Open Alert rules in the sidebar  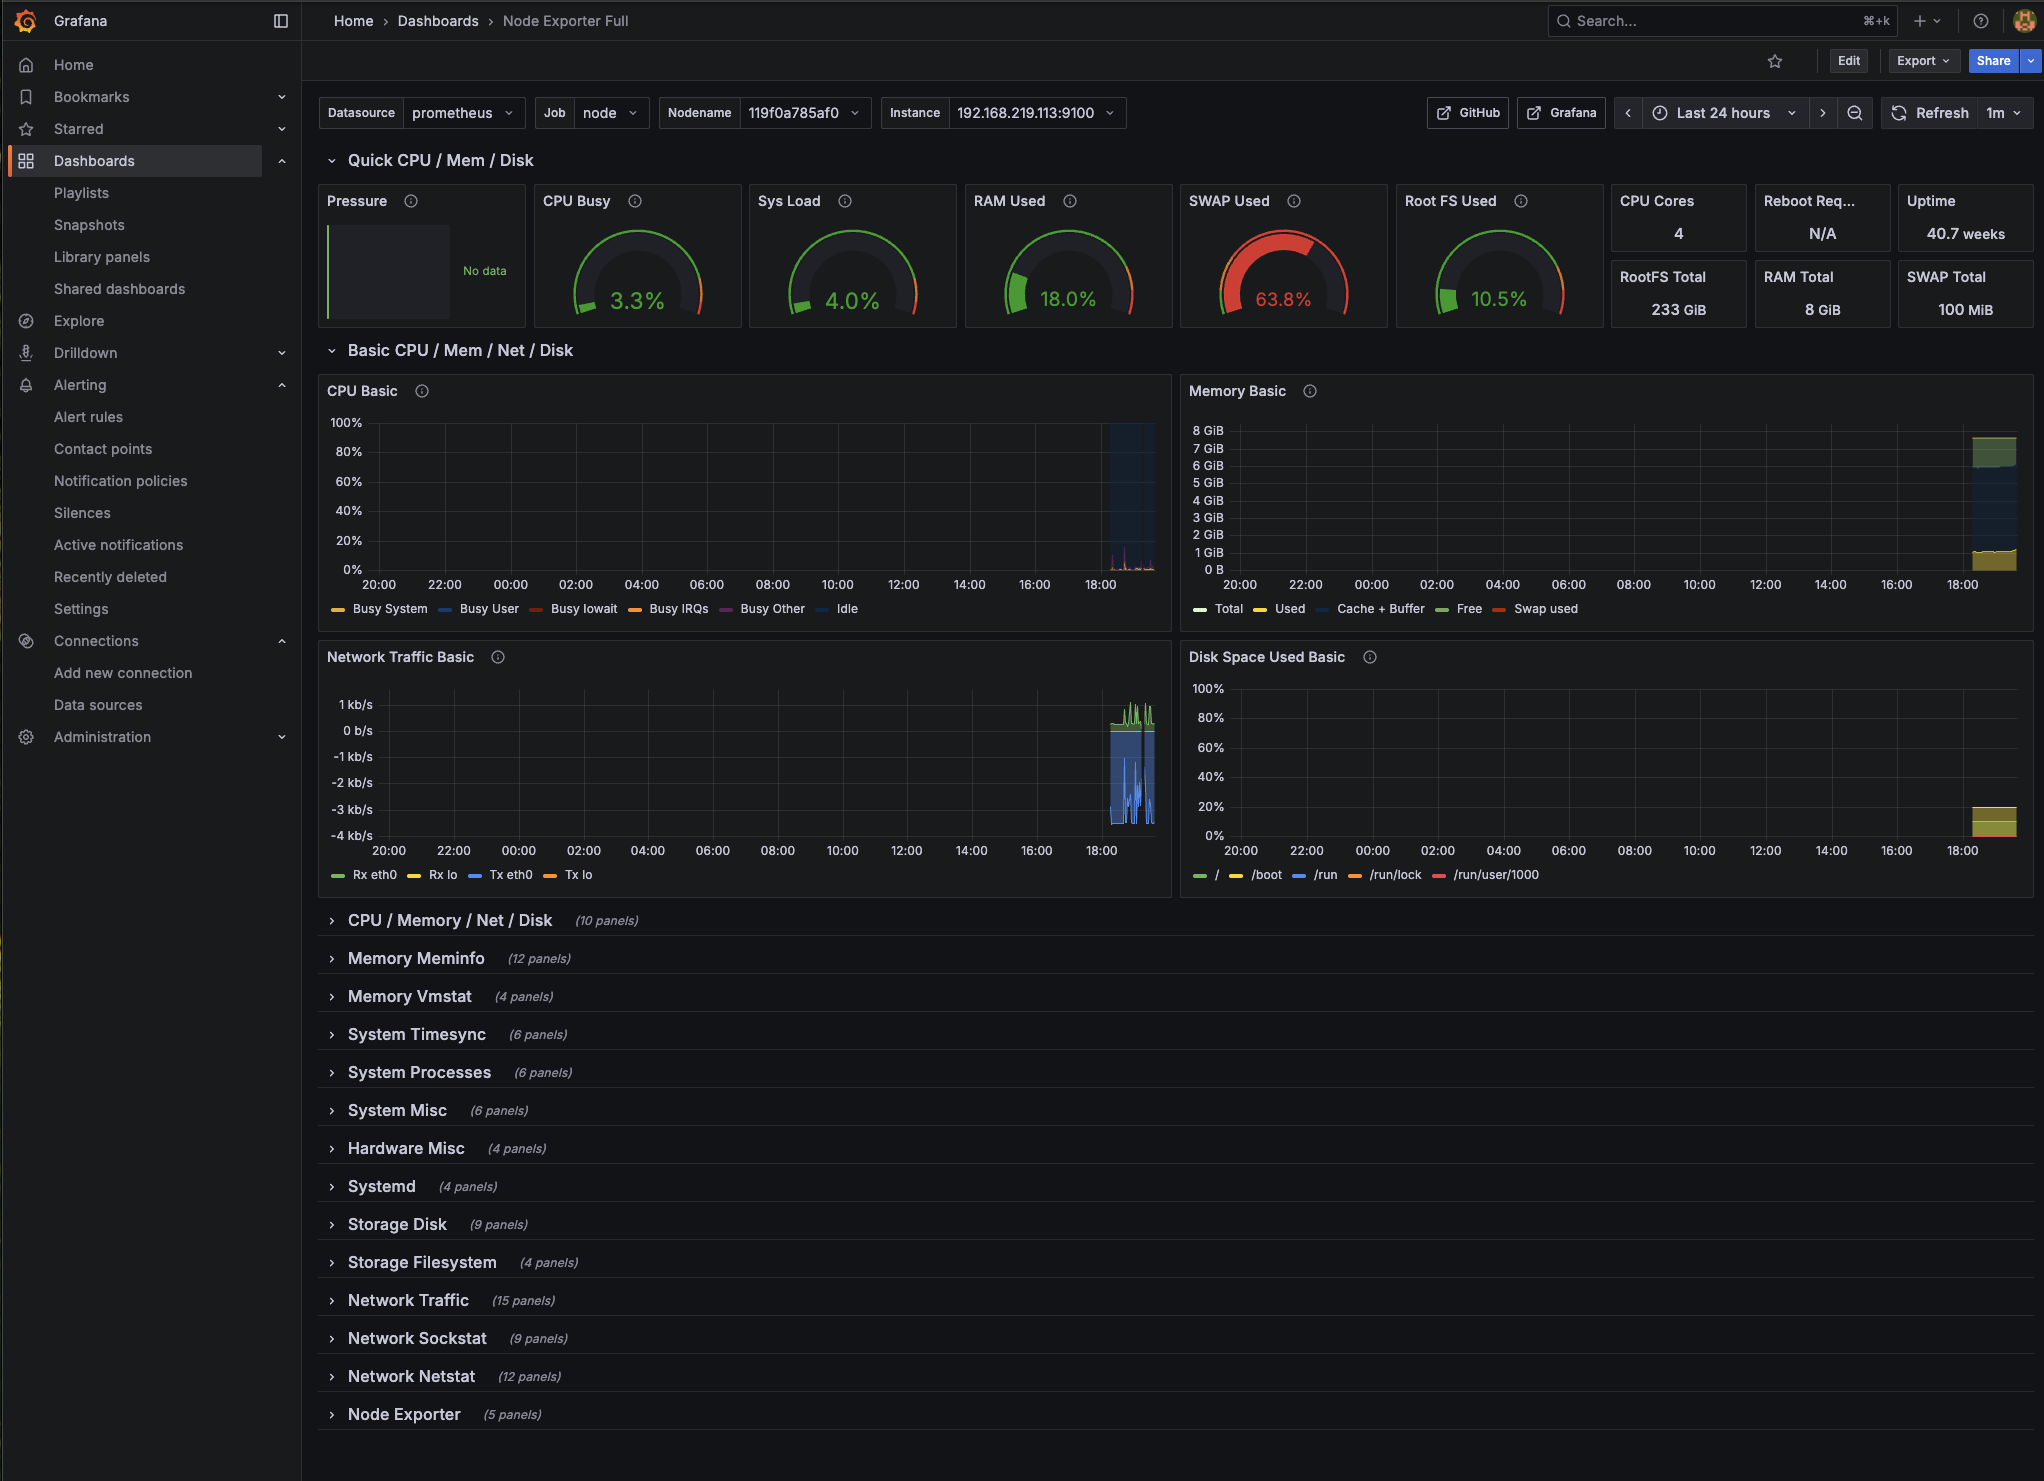tap(88, 417)
